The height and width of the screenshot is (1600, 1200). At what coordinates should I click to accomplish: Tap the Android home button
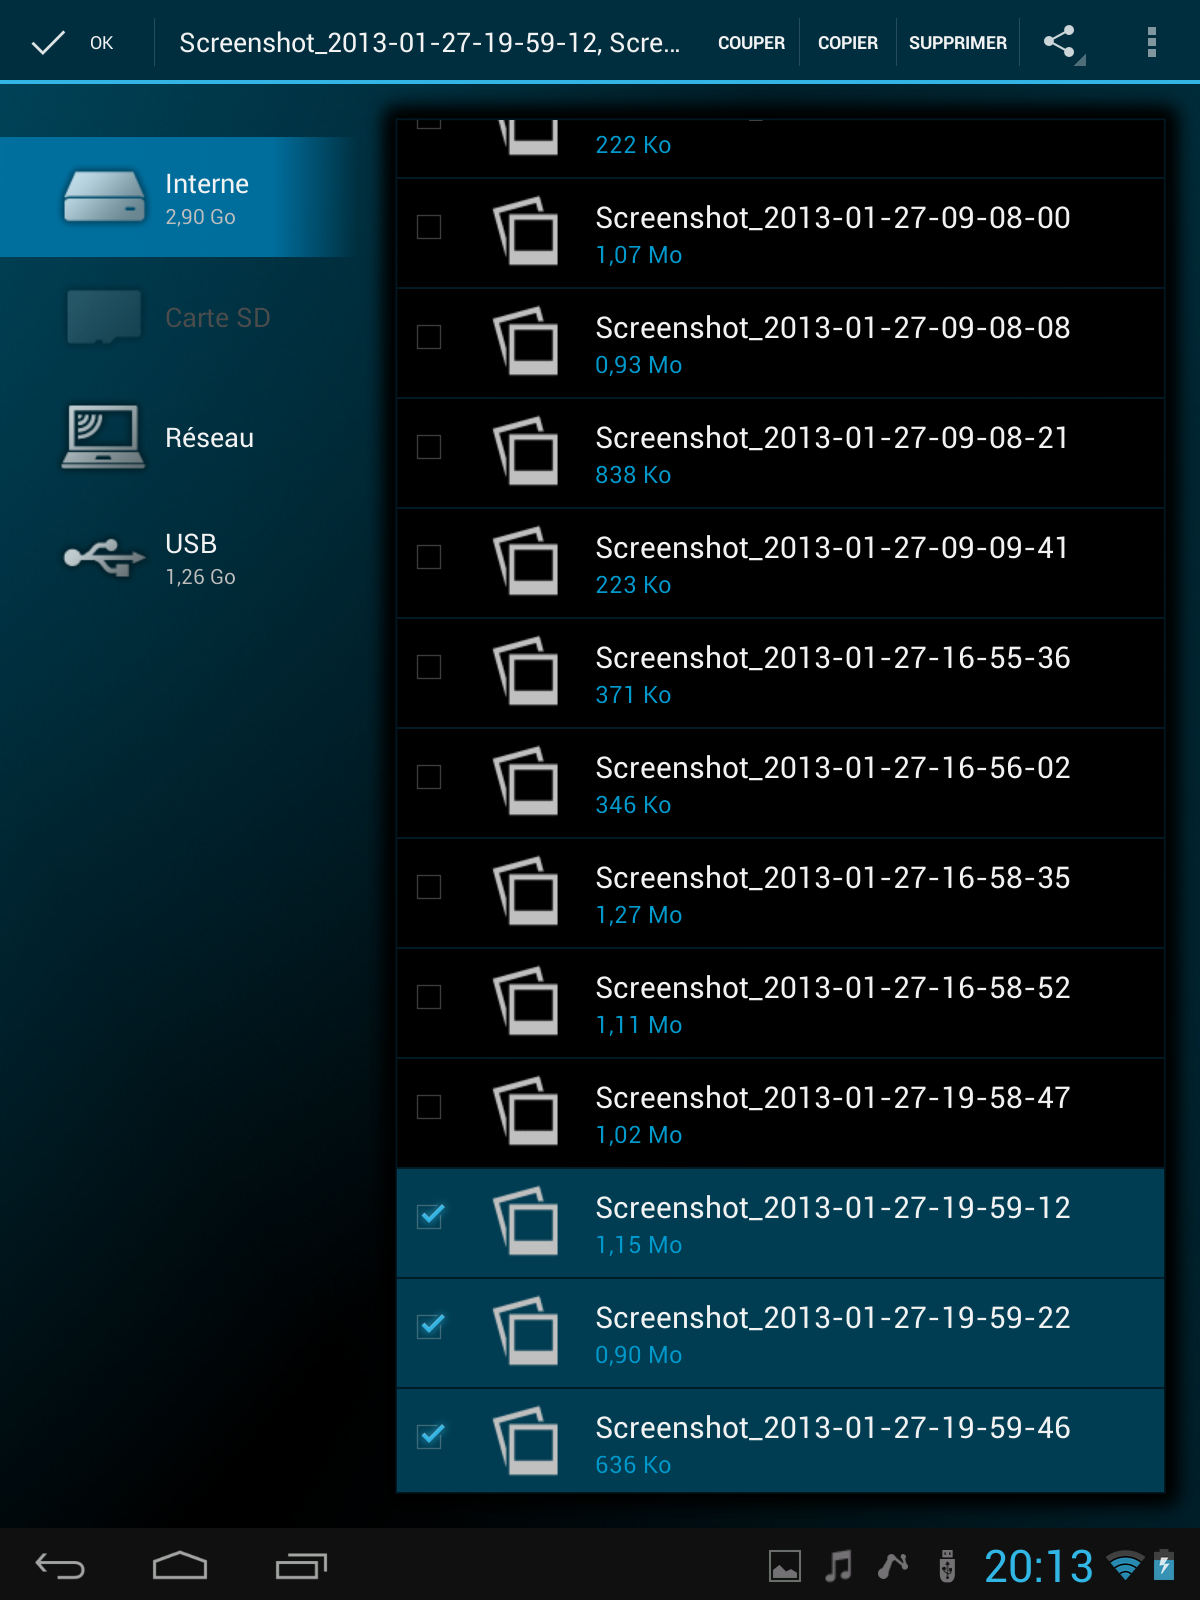pos(180,1566)
